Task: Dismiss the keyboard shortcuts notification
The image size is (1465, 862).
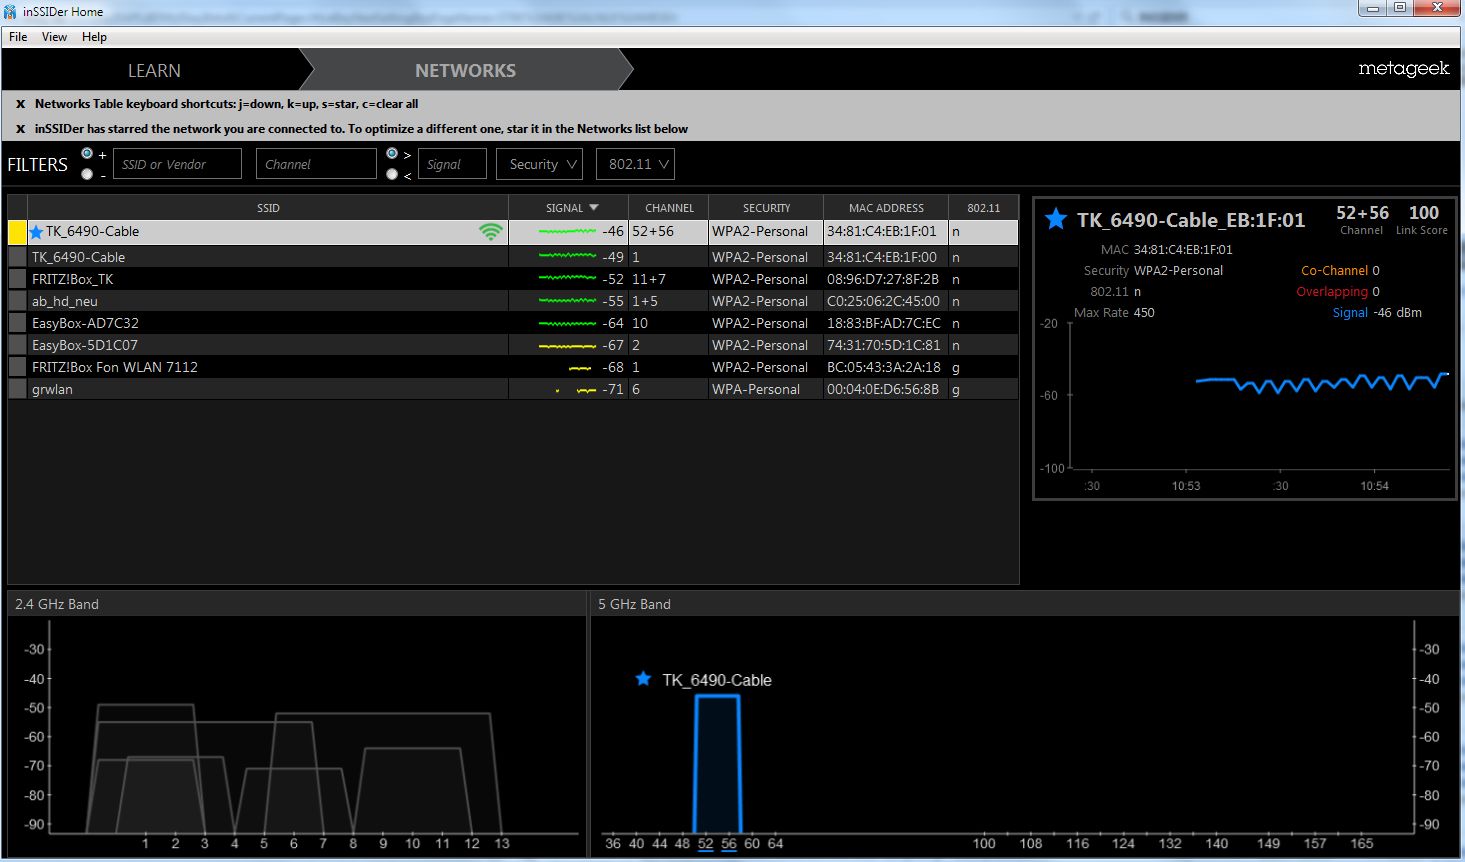Action: point(20,104)
